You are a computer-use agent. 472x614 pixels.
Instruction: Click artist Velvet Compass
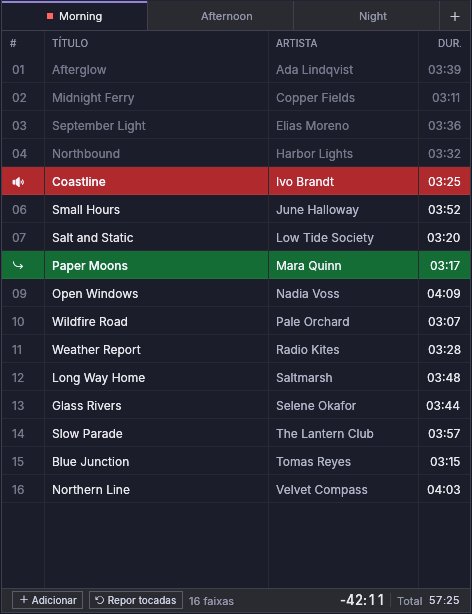coord(322,489)
